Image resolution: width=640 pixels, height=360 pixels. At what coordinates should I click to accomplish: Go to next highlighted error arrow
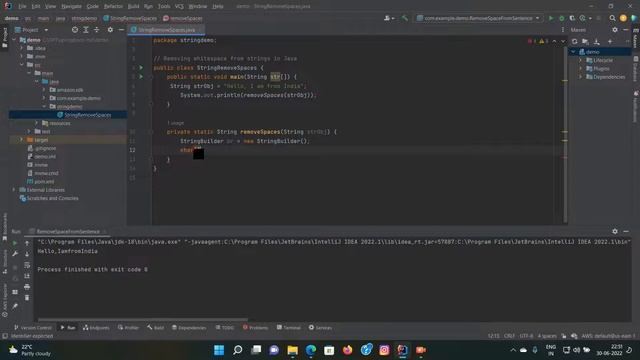(563, 41)
